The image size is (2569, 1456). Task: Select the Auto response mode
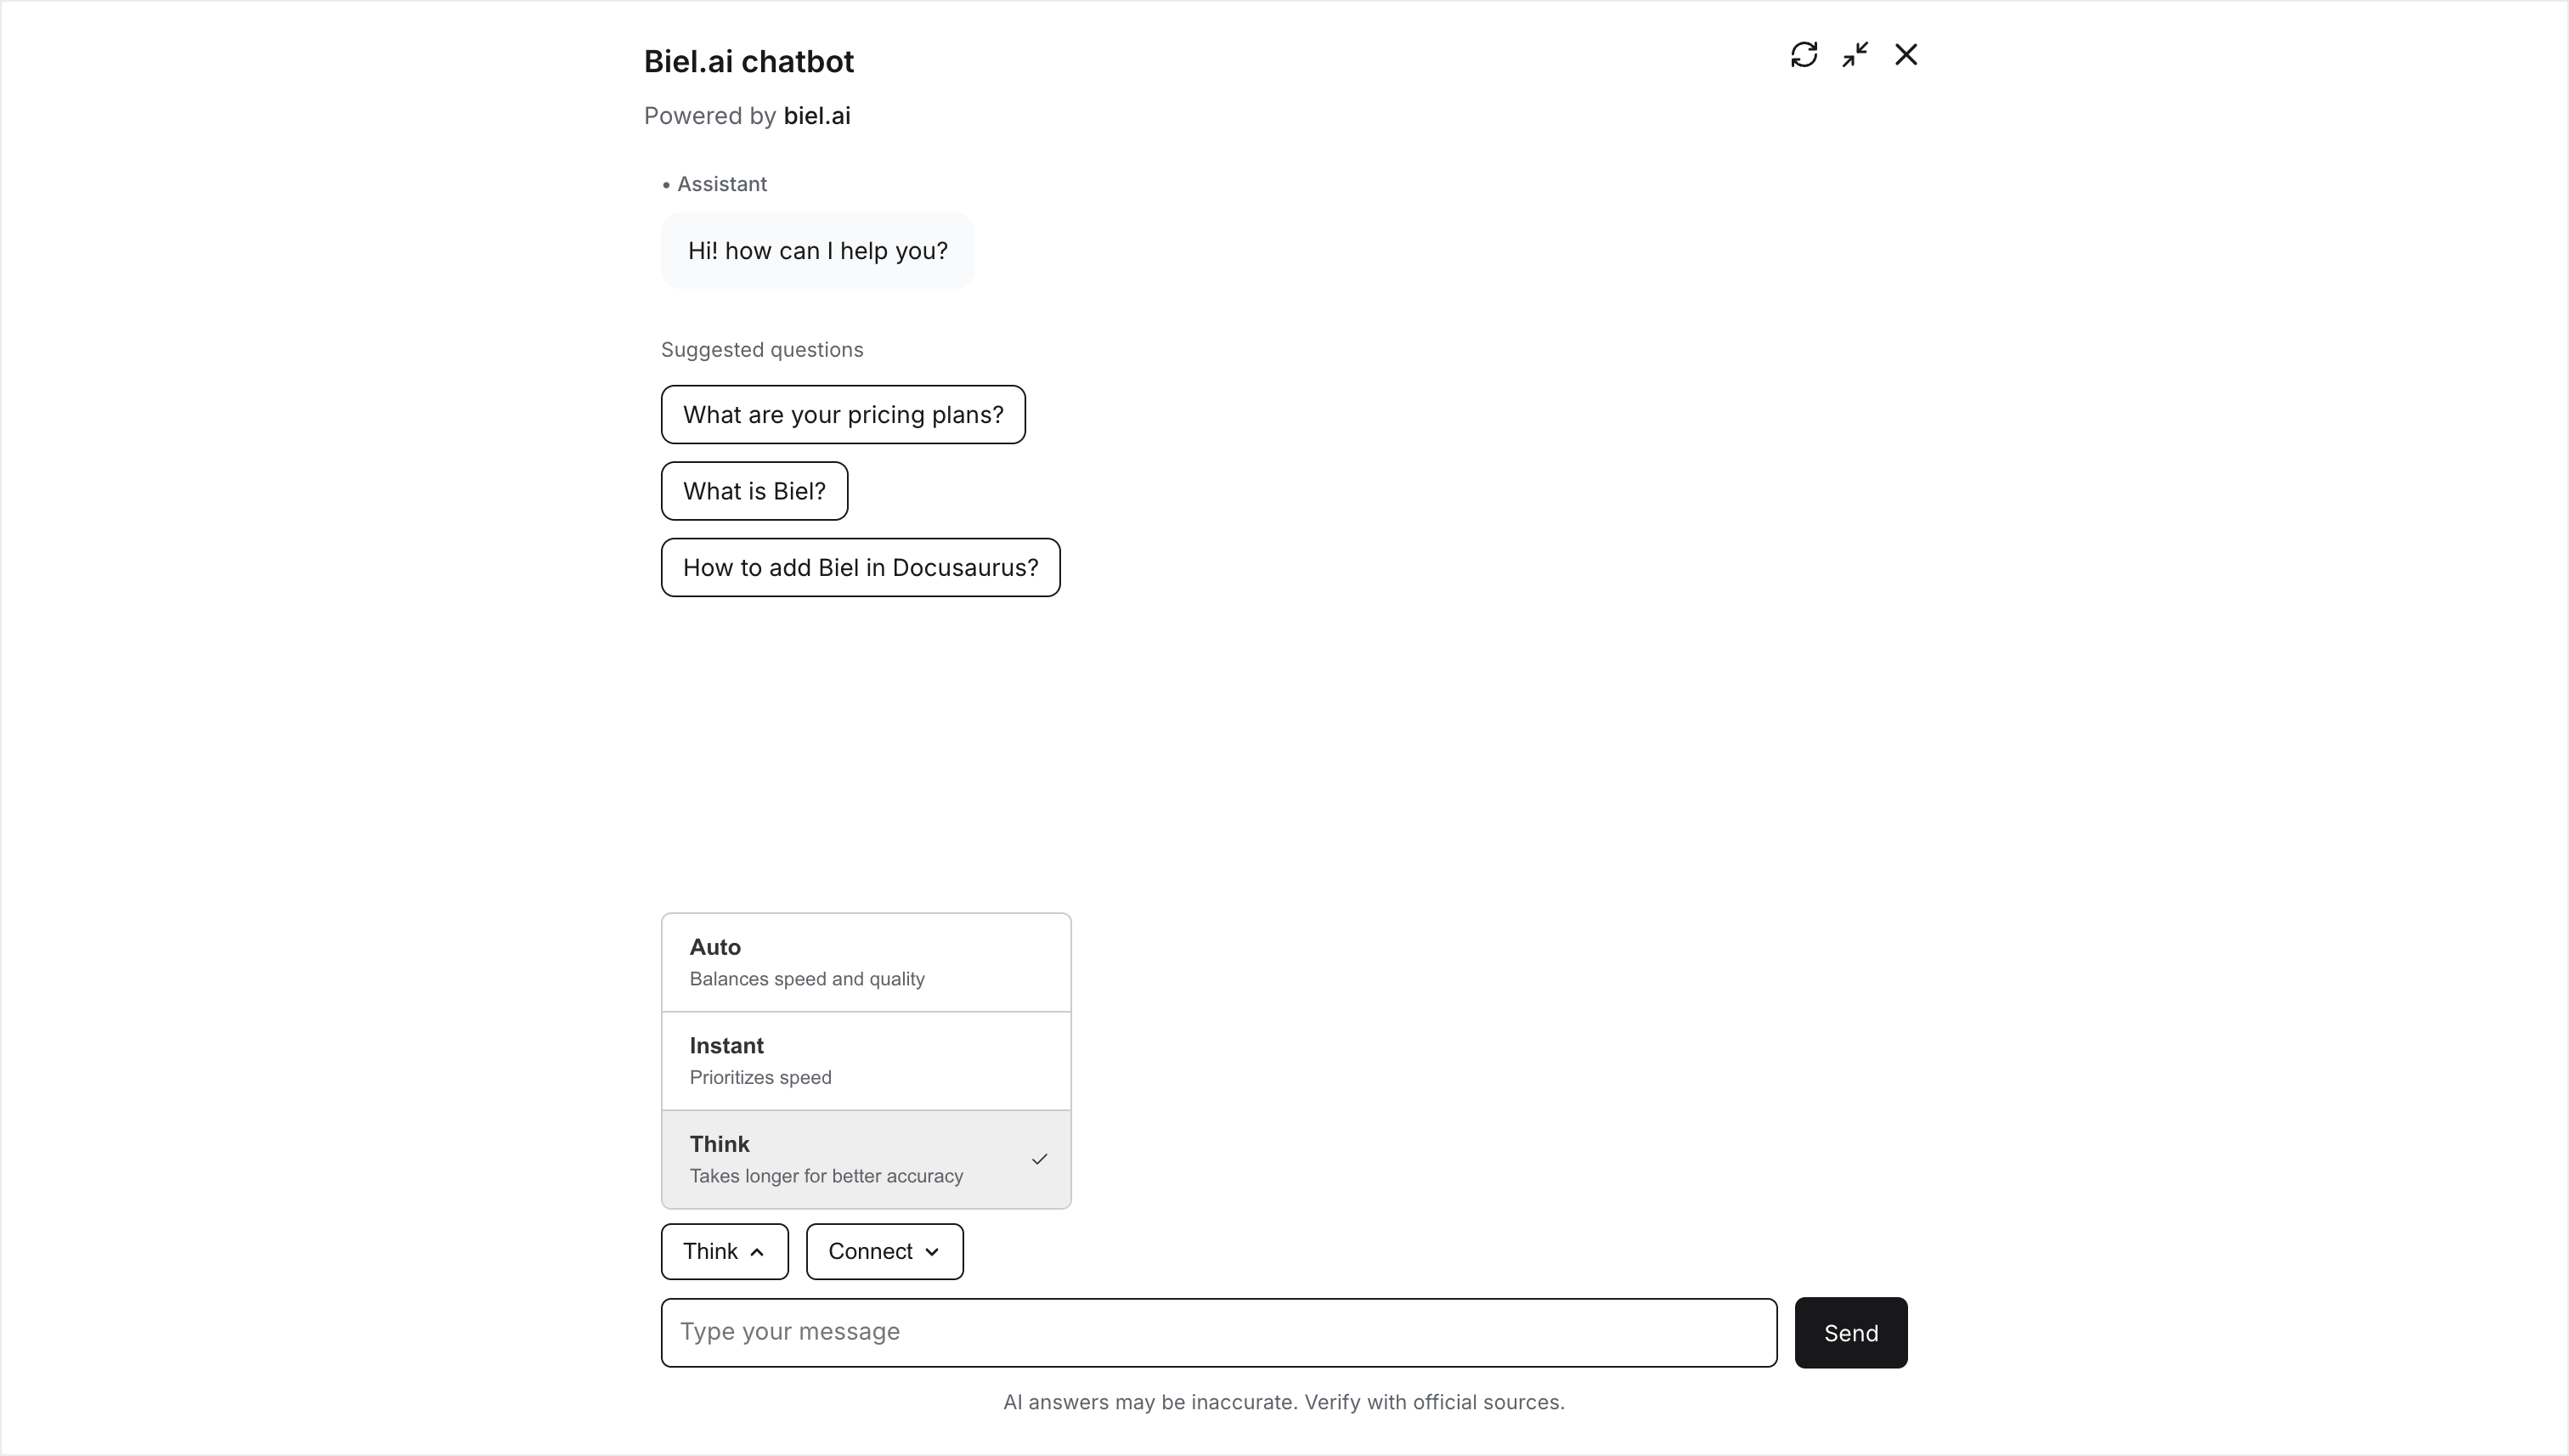(865, 961)
